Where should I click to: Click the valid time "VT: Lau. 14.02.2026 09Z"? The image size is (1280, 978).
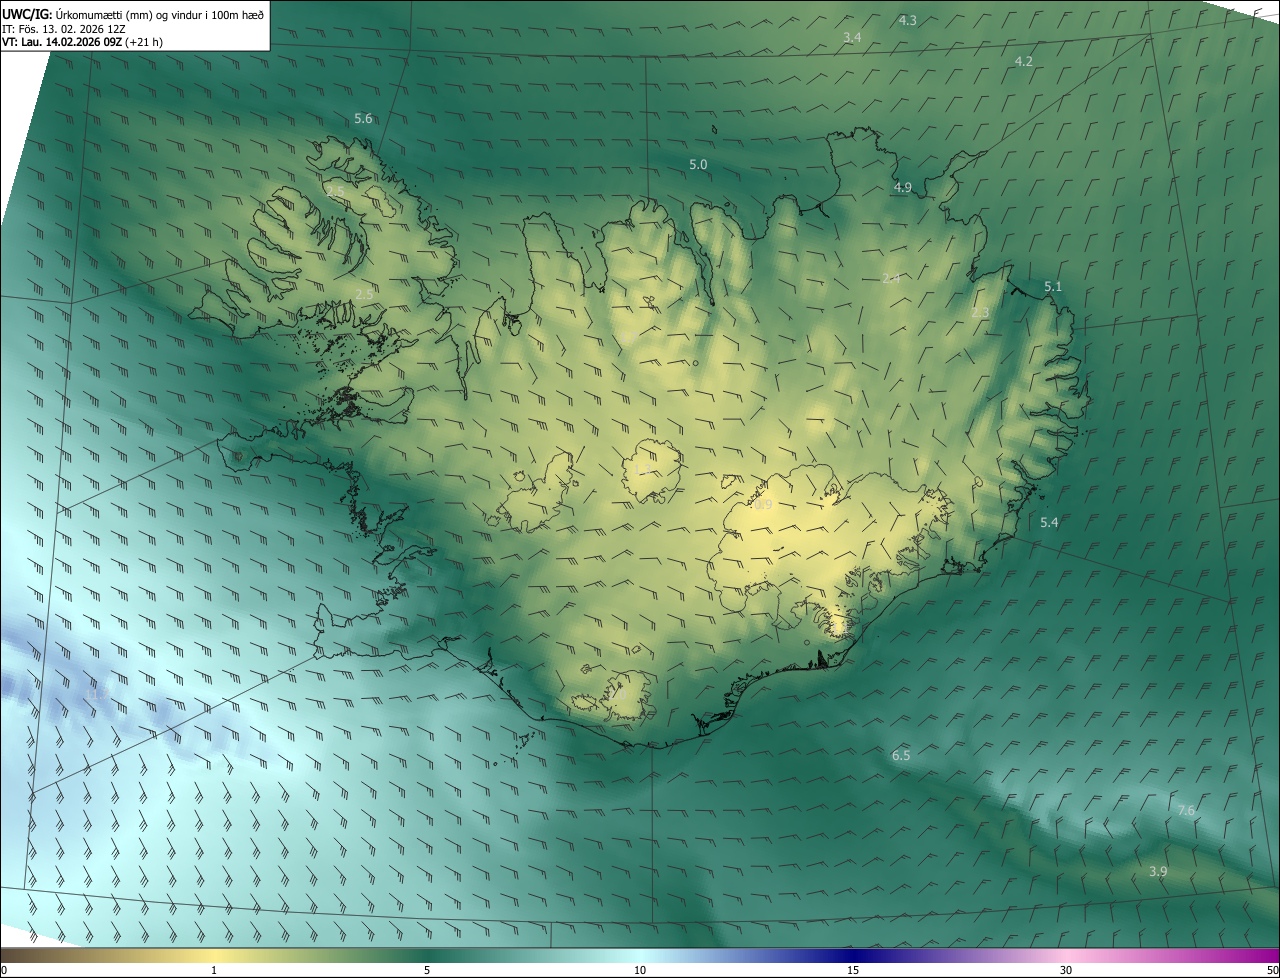click(62, 42)
